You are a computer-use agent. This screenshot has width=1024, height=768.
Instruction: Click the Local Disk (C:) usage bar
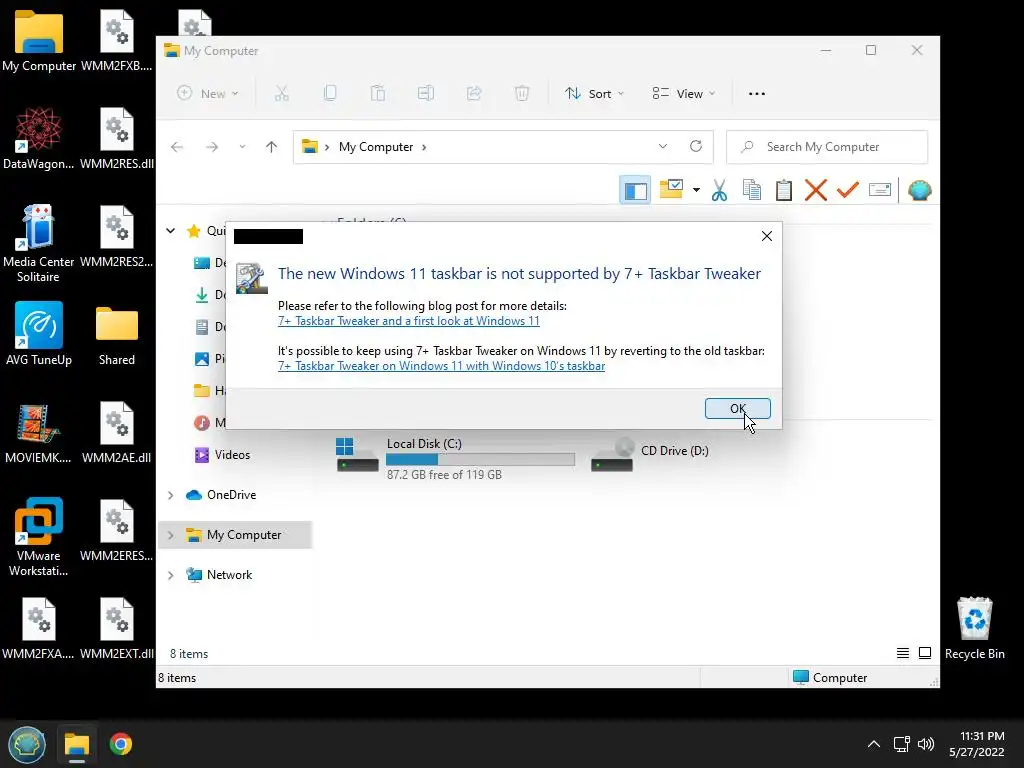(481, 460)
